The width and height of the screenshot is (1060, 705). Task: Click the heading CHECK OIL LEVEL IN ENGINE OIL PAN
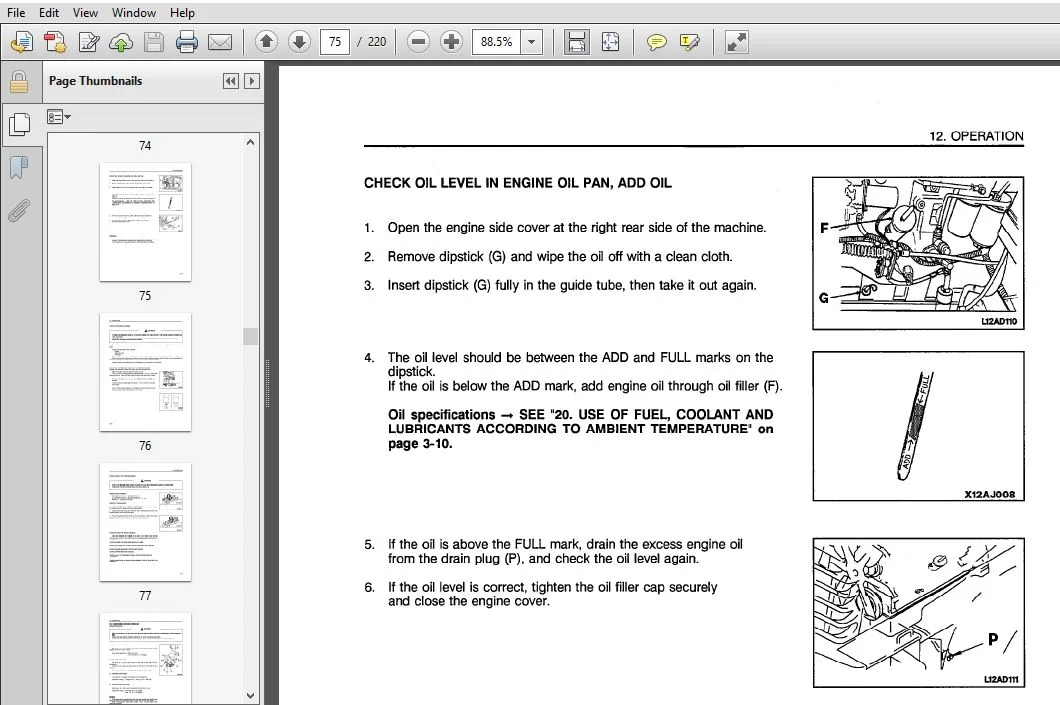(518, 183)
